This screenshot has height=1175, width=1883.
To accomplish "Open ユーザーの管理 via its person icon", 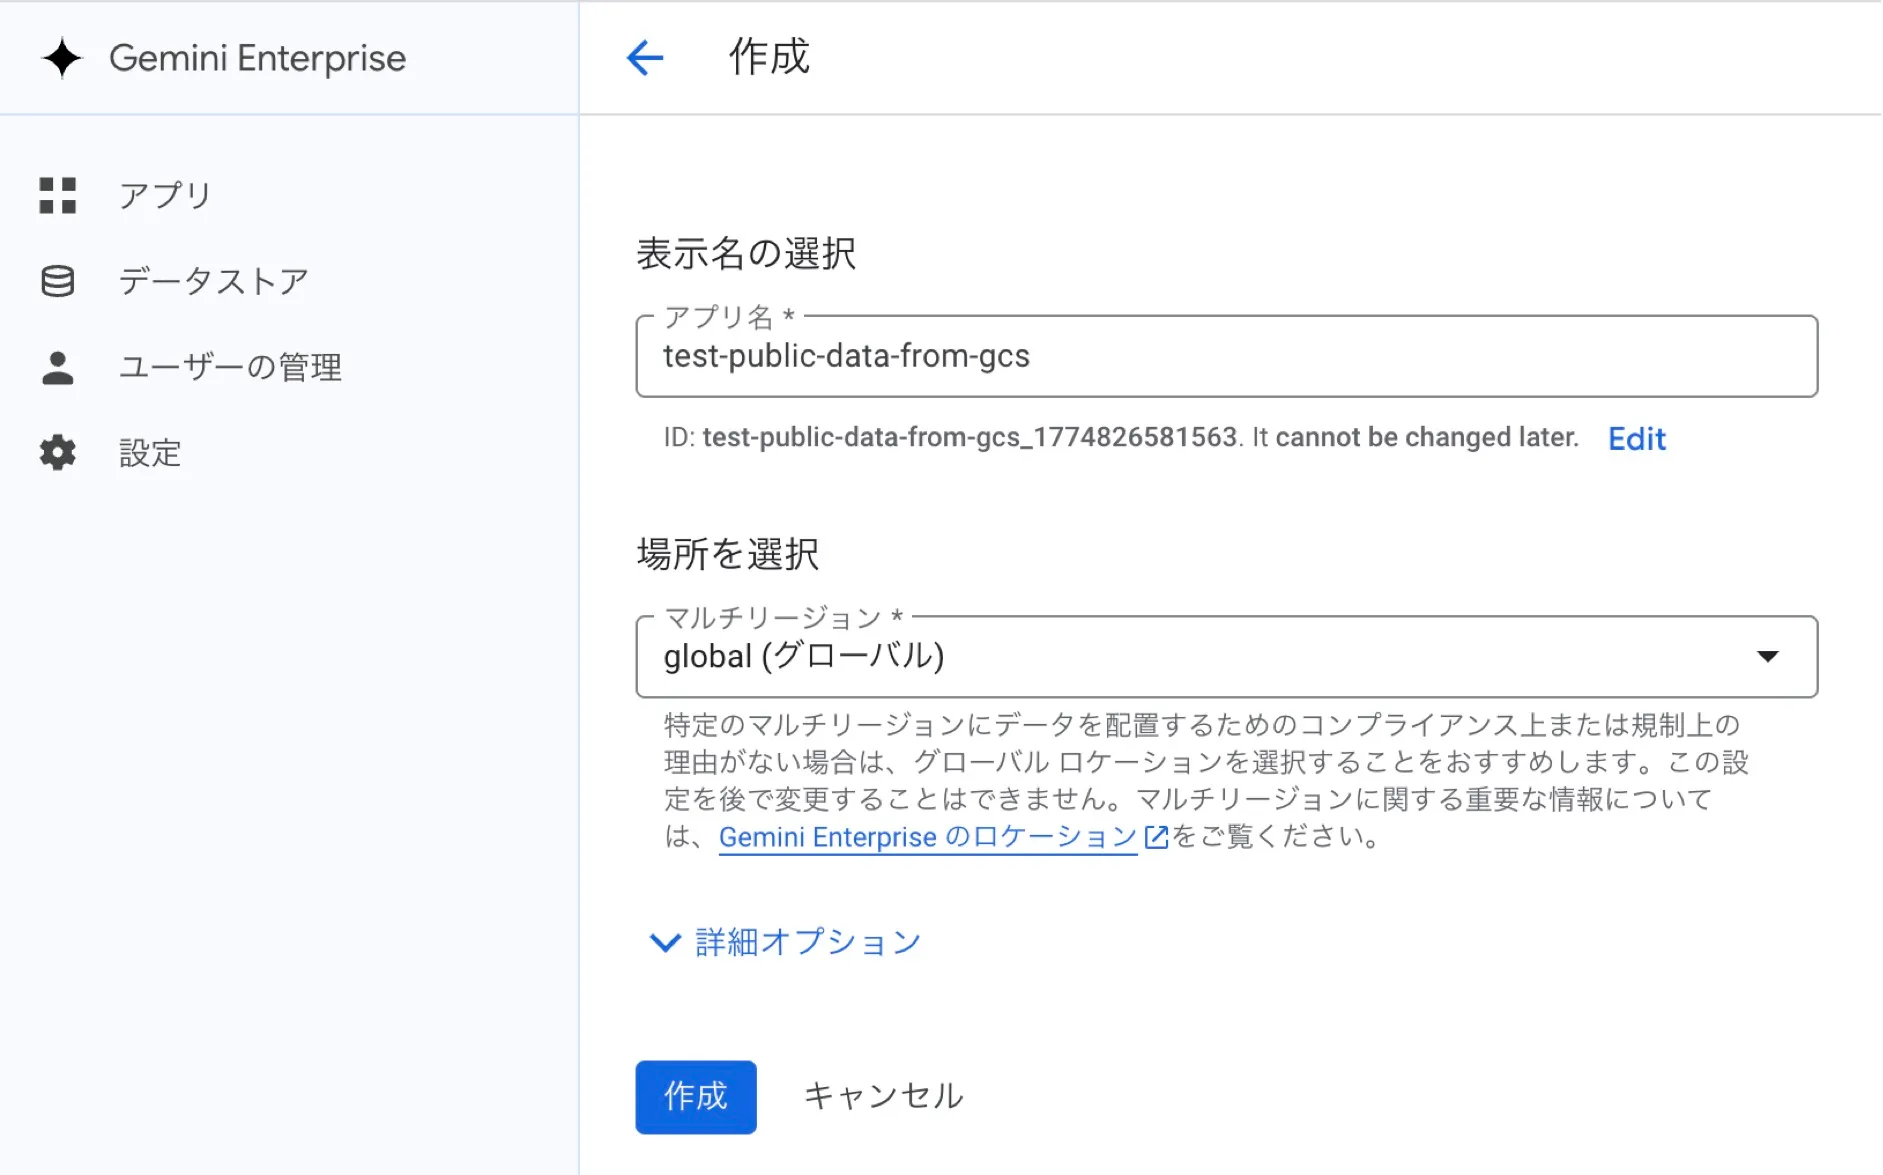I will click(x=57, y=368).
